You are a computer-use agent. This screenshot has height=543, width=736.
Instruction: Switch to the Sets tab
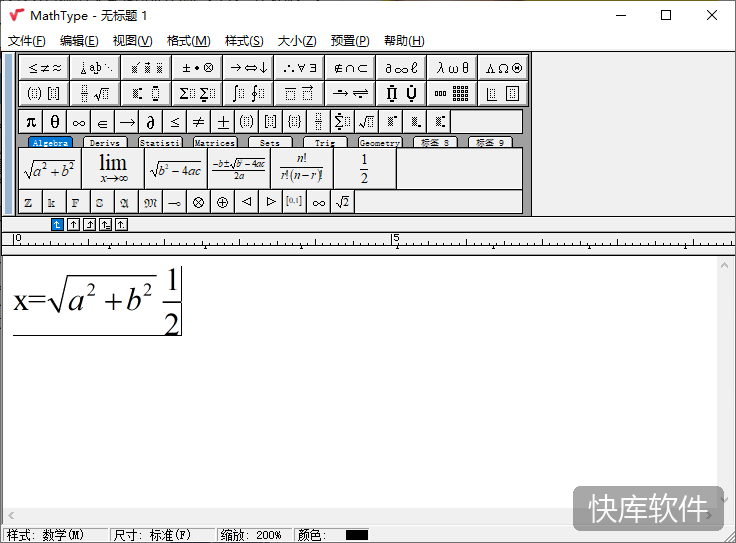point(270,143)
